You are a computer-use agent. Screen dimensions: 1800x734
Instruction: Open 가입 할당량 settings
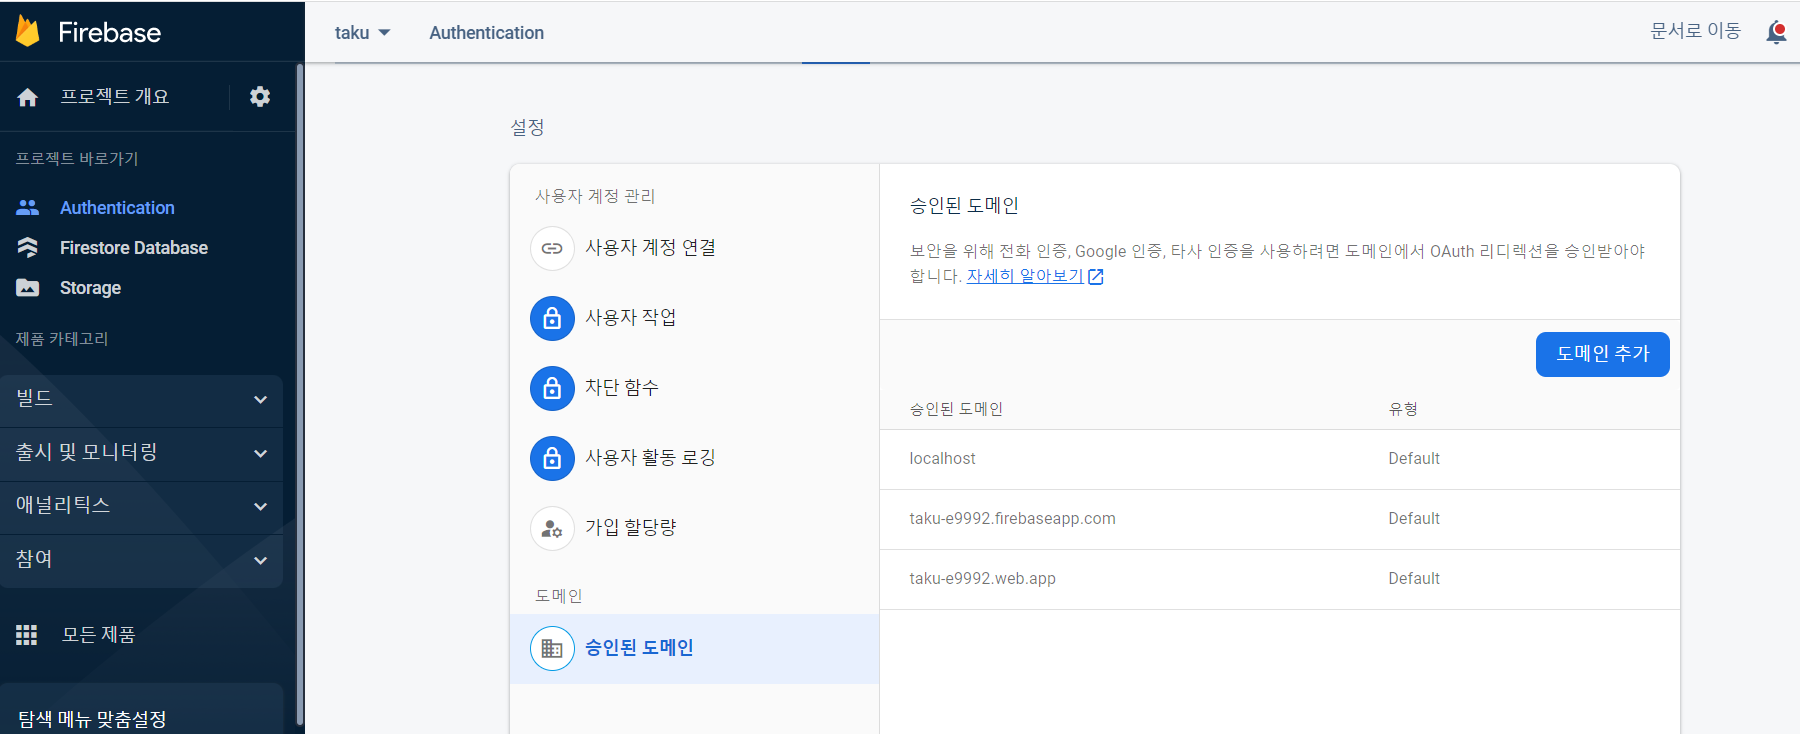tap(694, 528)
